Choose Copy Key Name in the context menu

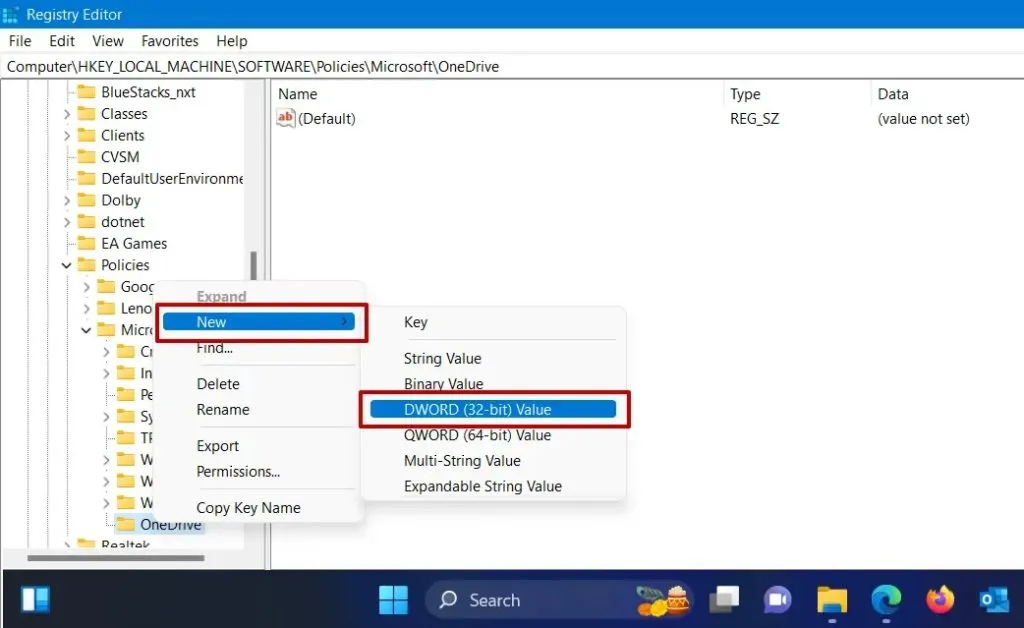[x=248, y=508]
